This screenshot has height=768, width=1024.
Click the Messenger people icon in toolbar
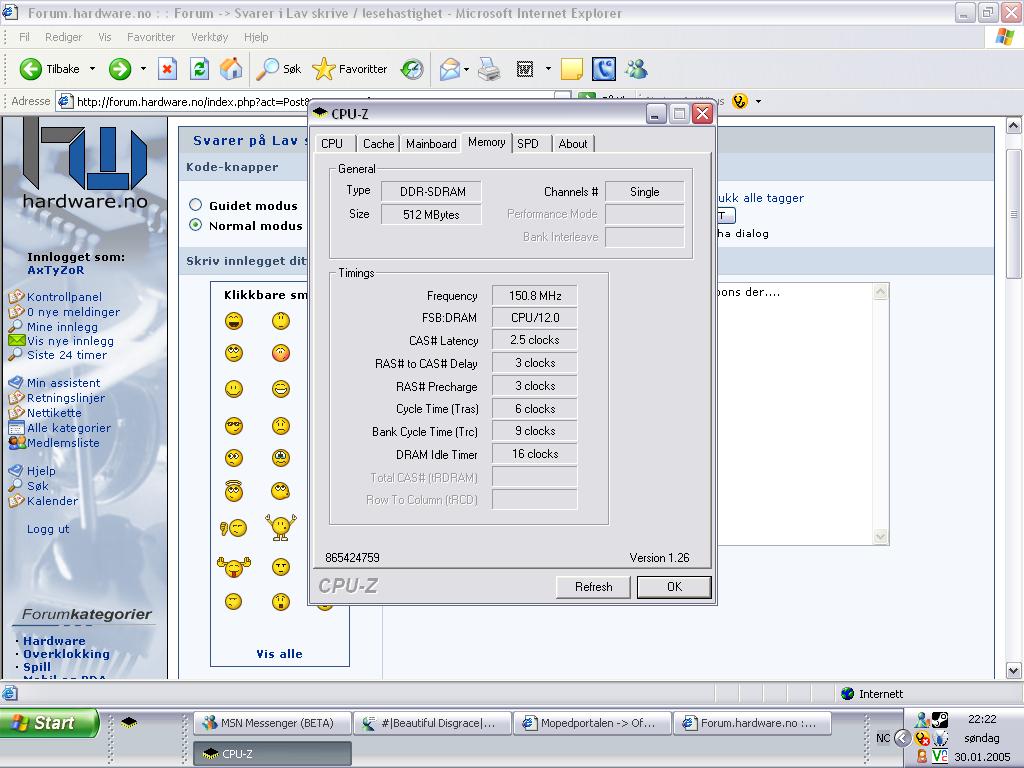[636, 69]
